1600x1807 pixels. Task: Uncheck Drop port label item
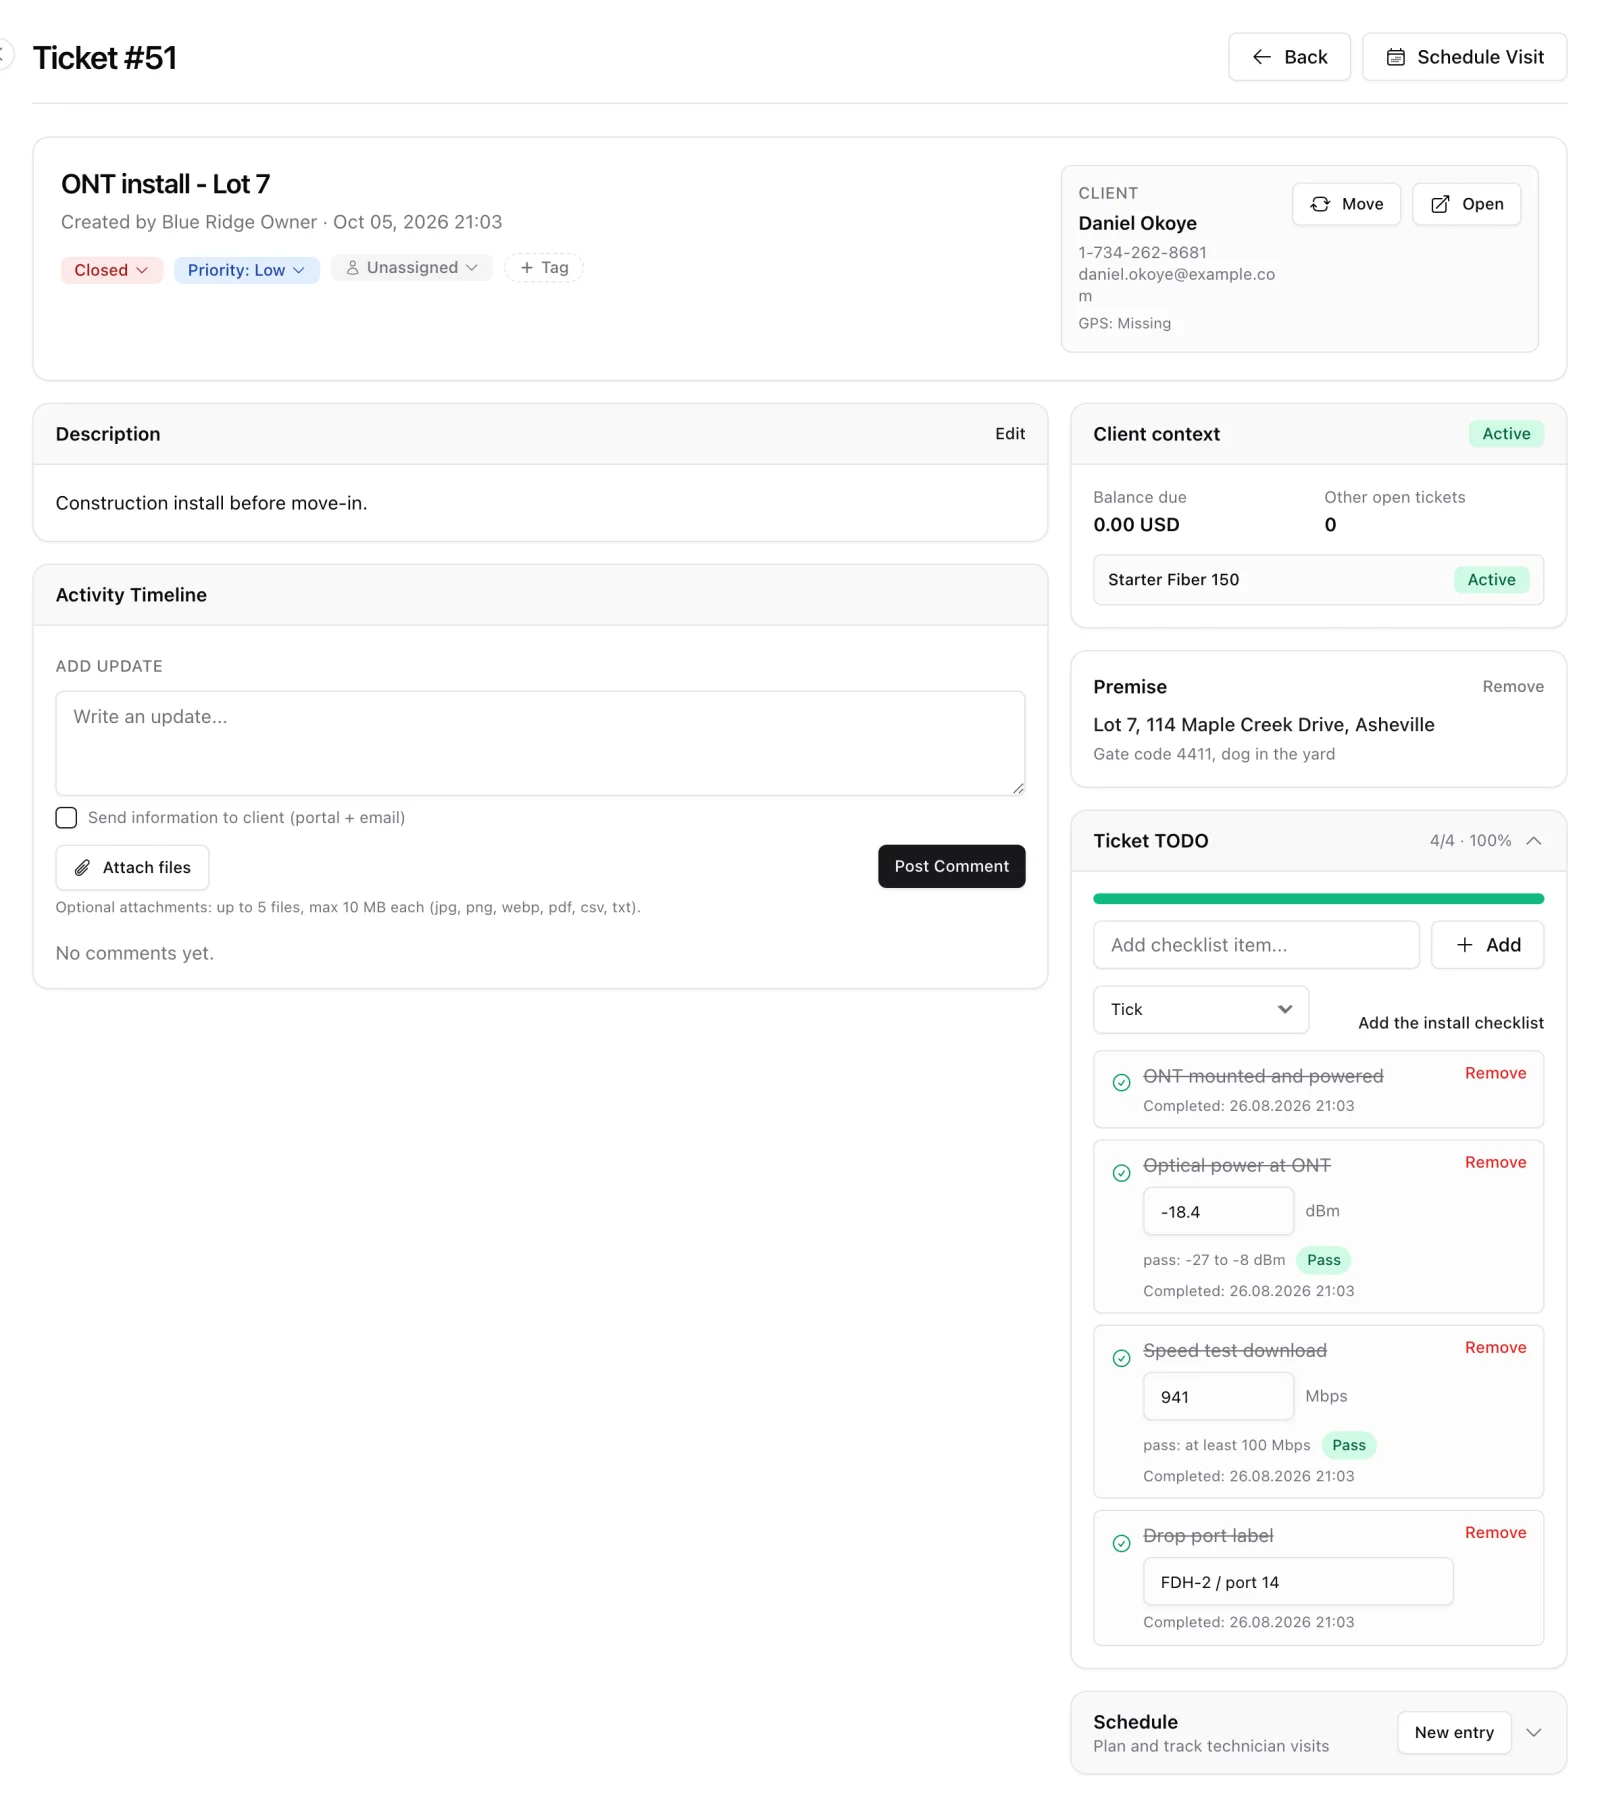click(x=1121, y=1543)
